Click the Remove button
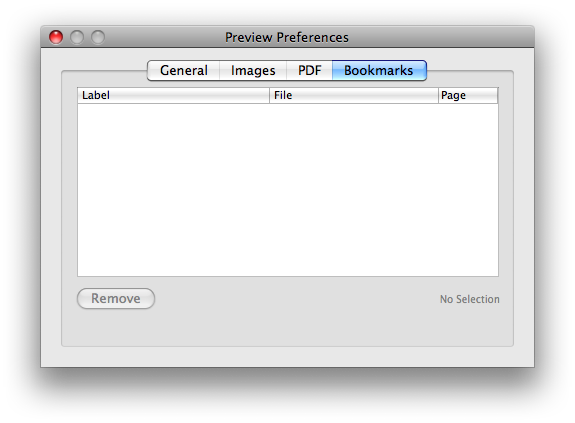Image resolution: width=575 pixels, height=423 pixels. tap(116, 298)
